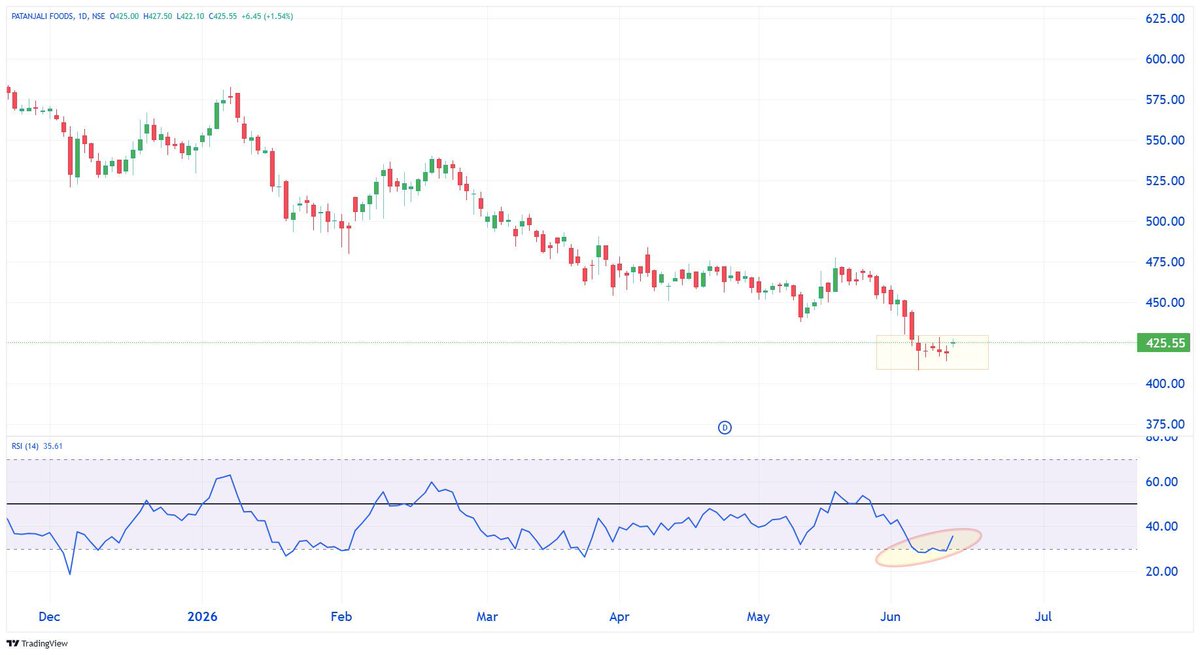Click the "May" label on the time axis
The width and height of the screenshot is (1200, 655).
click(x=759, y=616)
